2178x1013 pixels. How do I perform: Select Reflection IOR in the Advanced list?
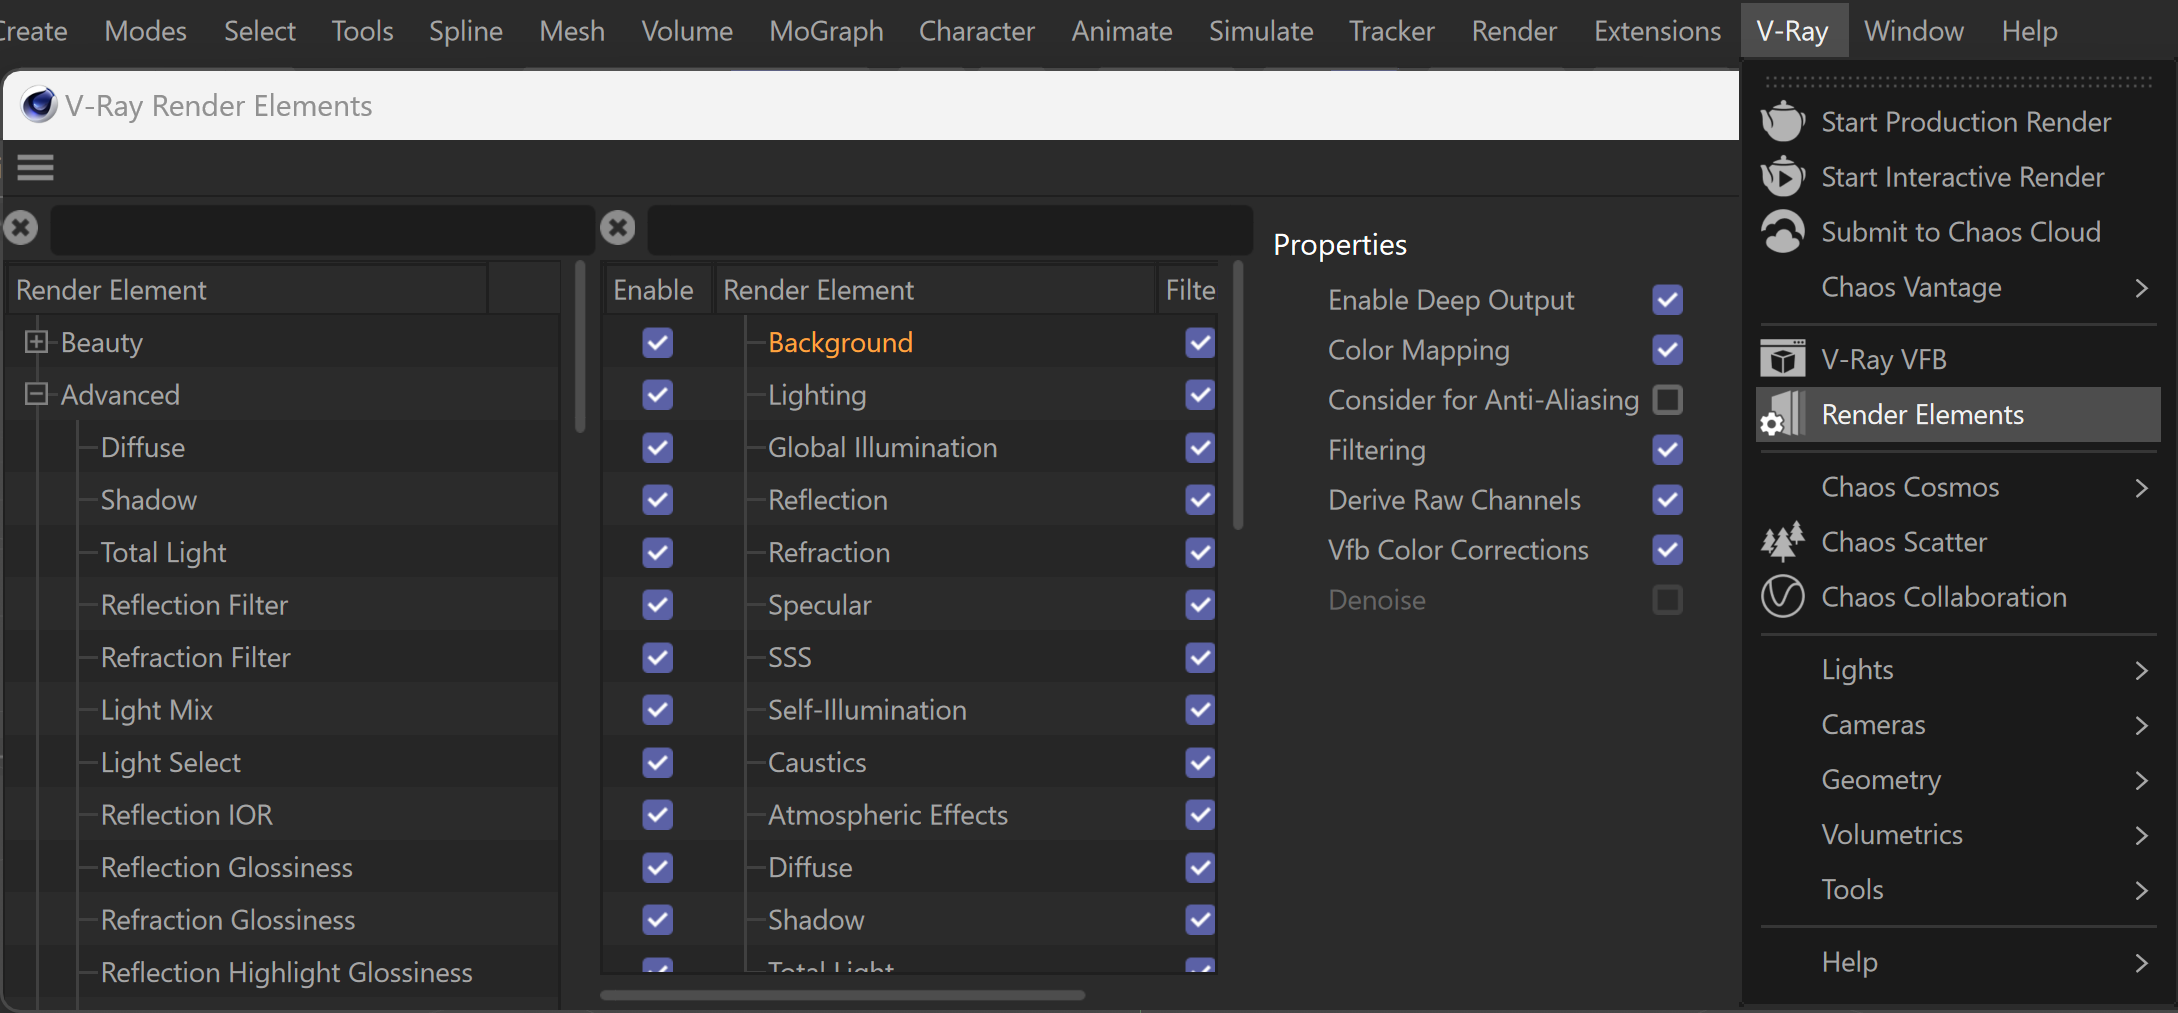pos(186,815)
